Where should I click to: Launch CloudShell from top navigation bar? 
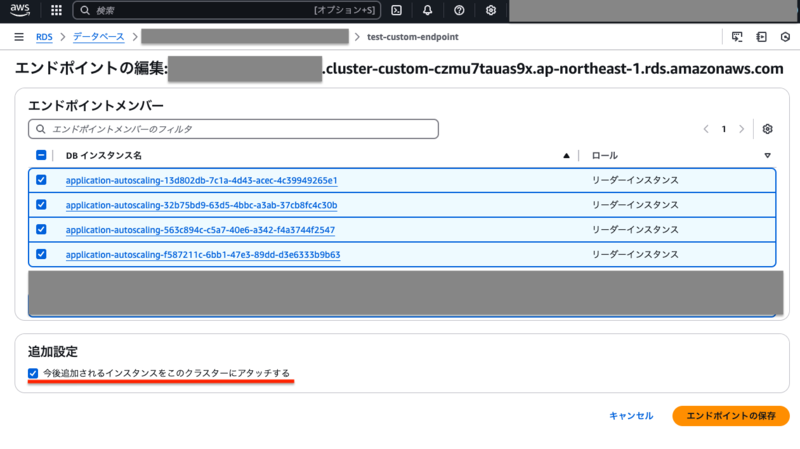(396, 10)
